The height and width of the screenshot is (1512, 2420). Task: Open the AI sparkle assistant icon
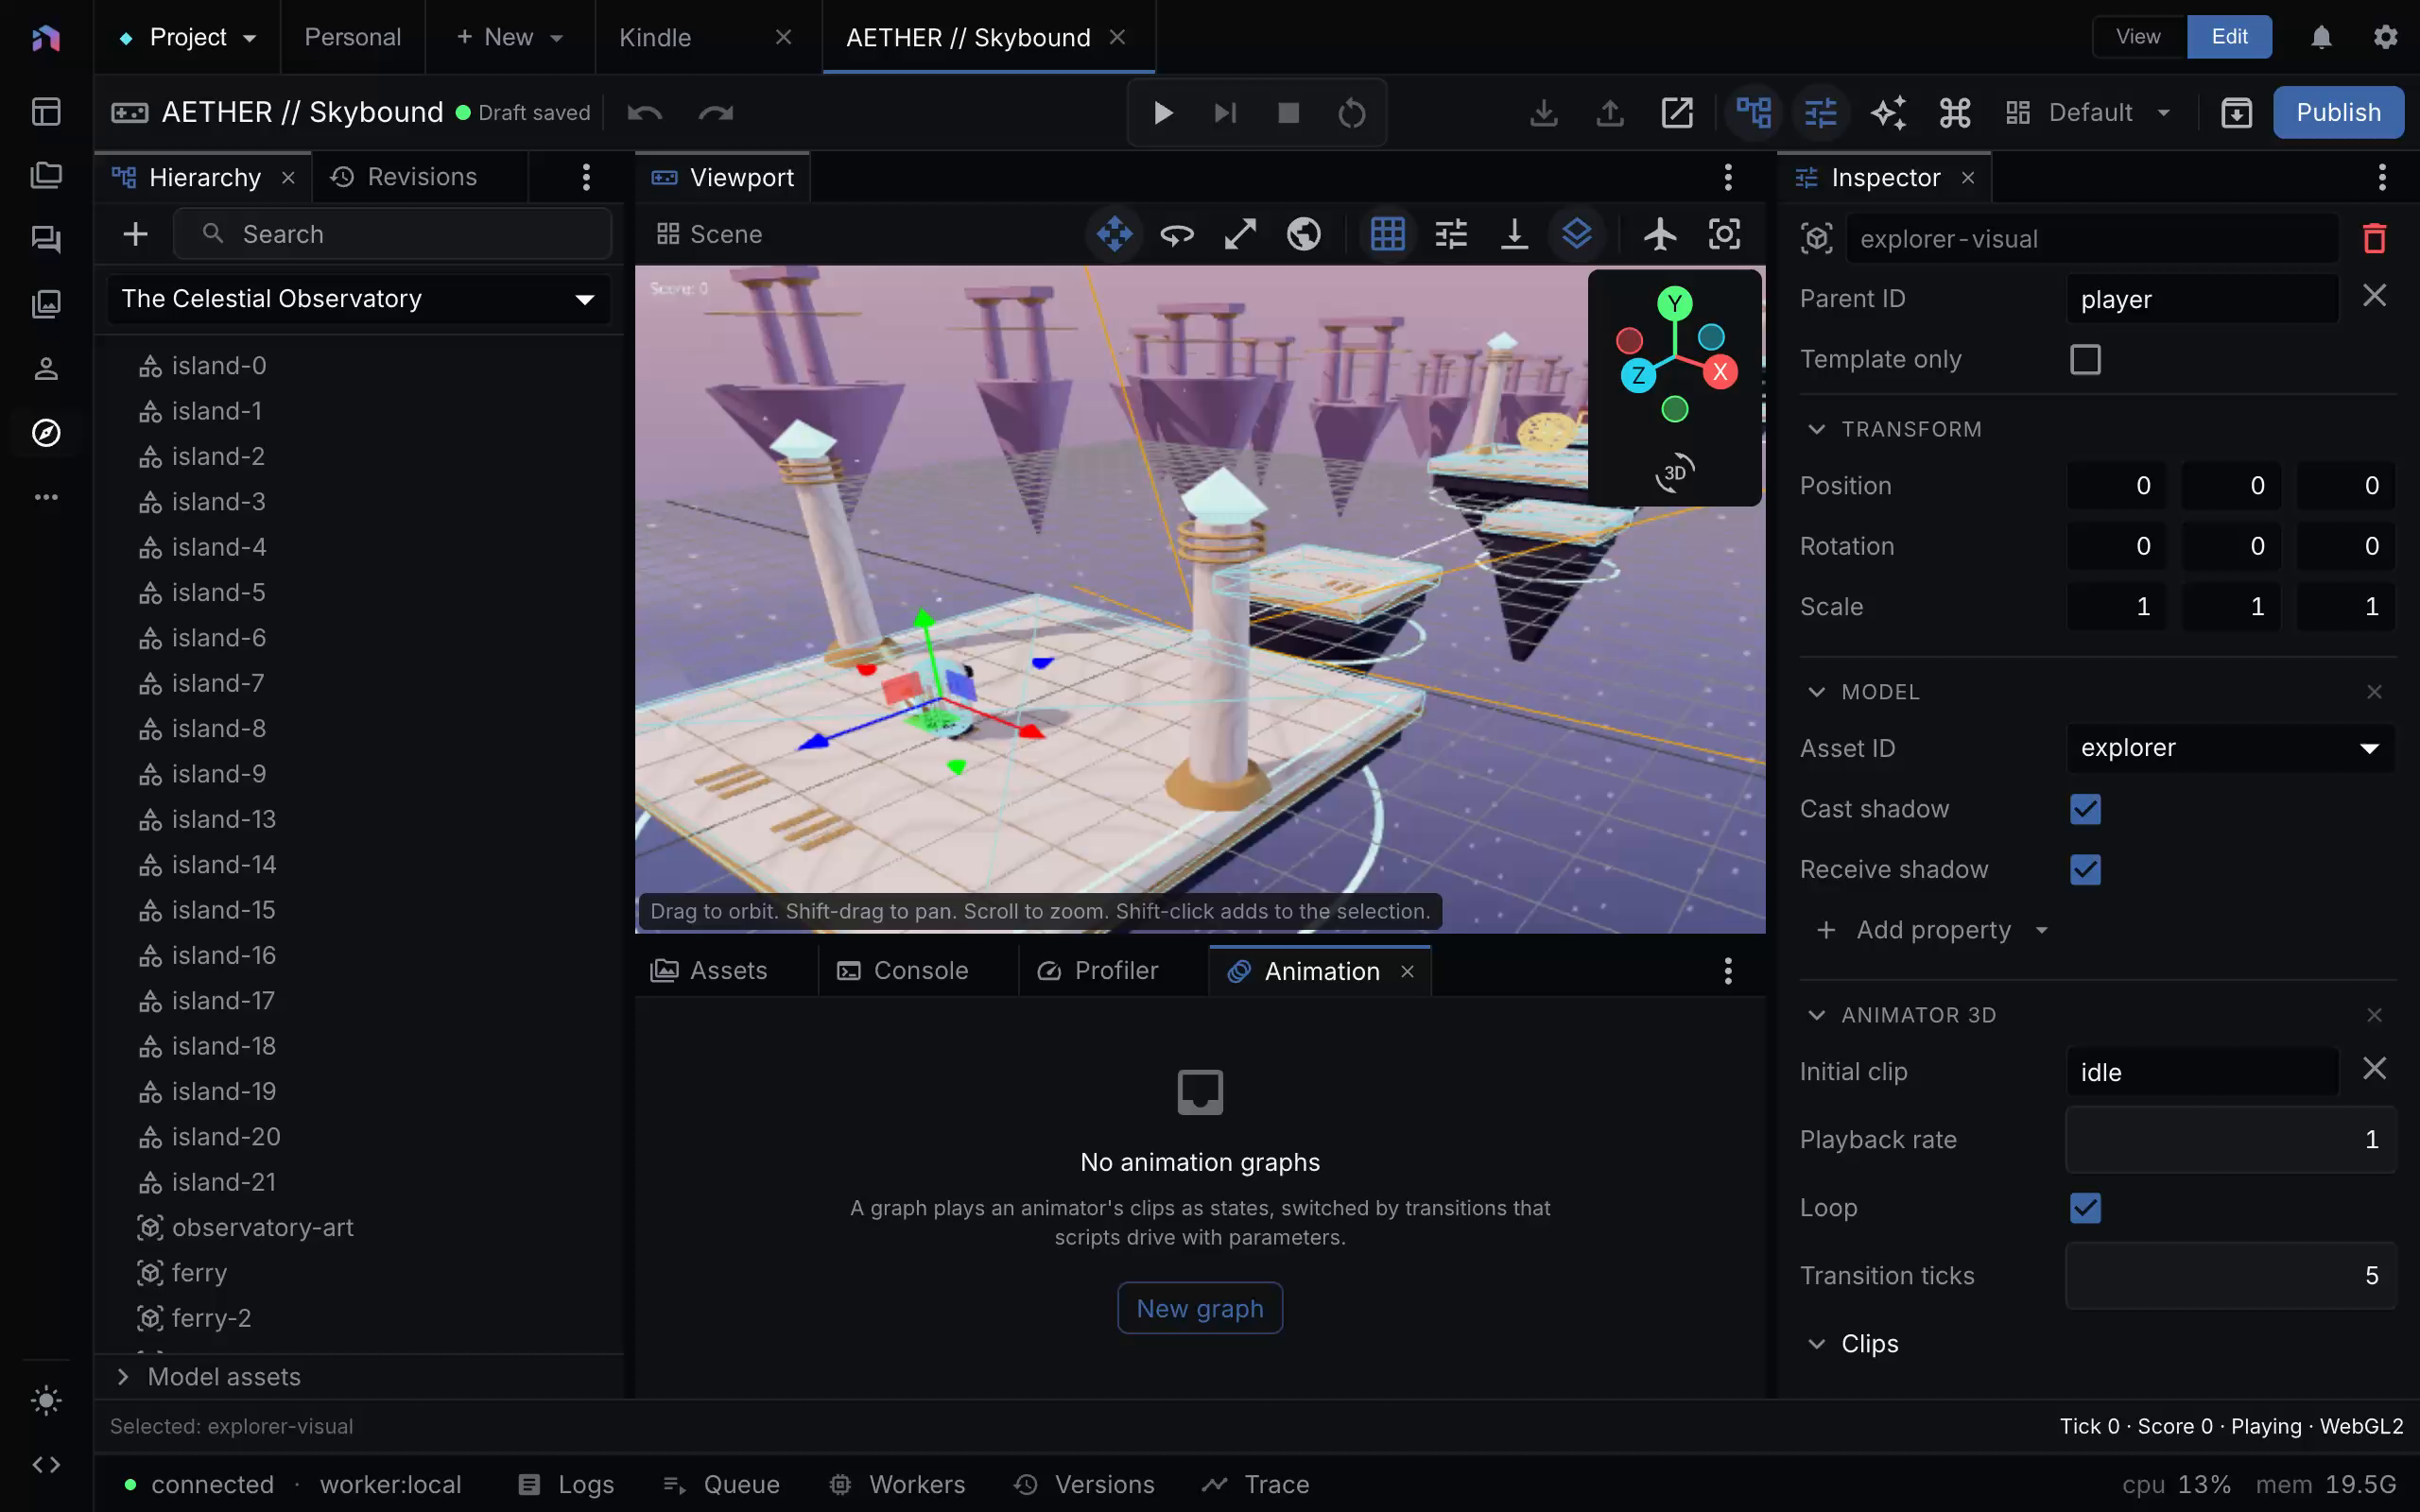tap(1888, 113)
